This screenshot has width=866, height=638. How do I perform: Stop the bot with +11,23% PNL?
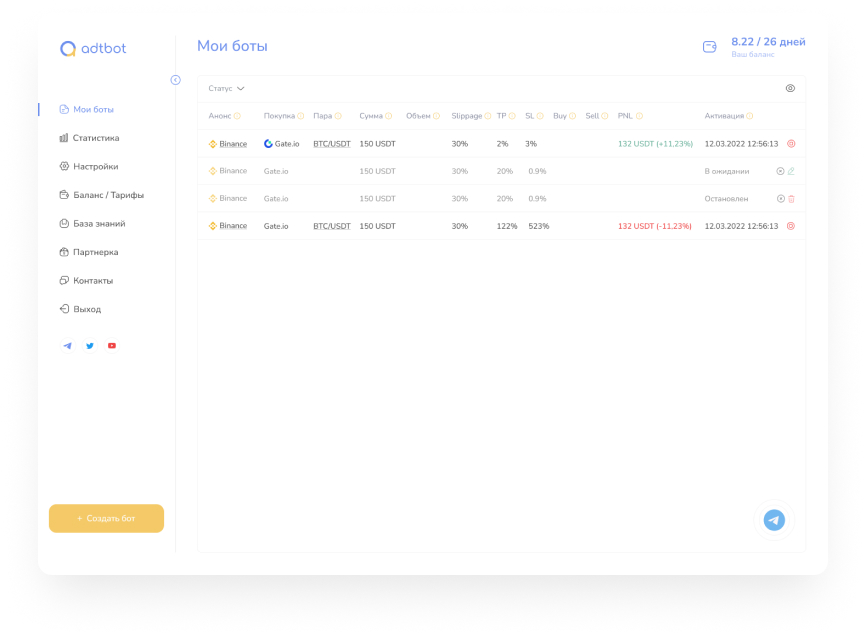pyautogui.click(x=791, y=144)
